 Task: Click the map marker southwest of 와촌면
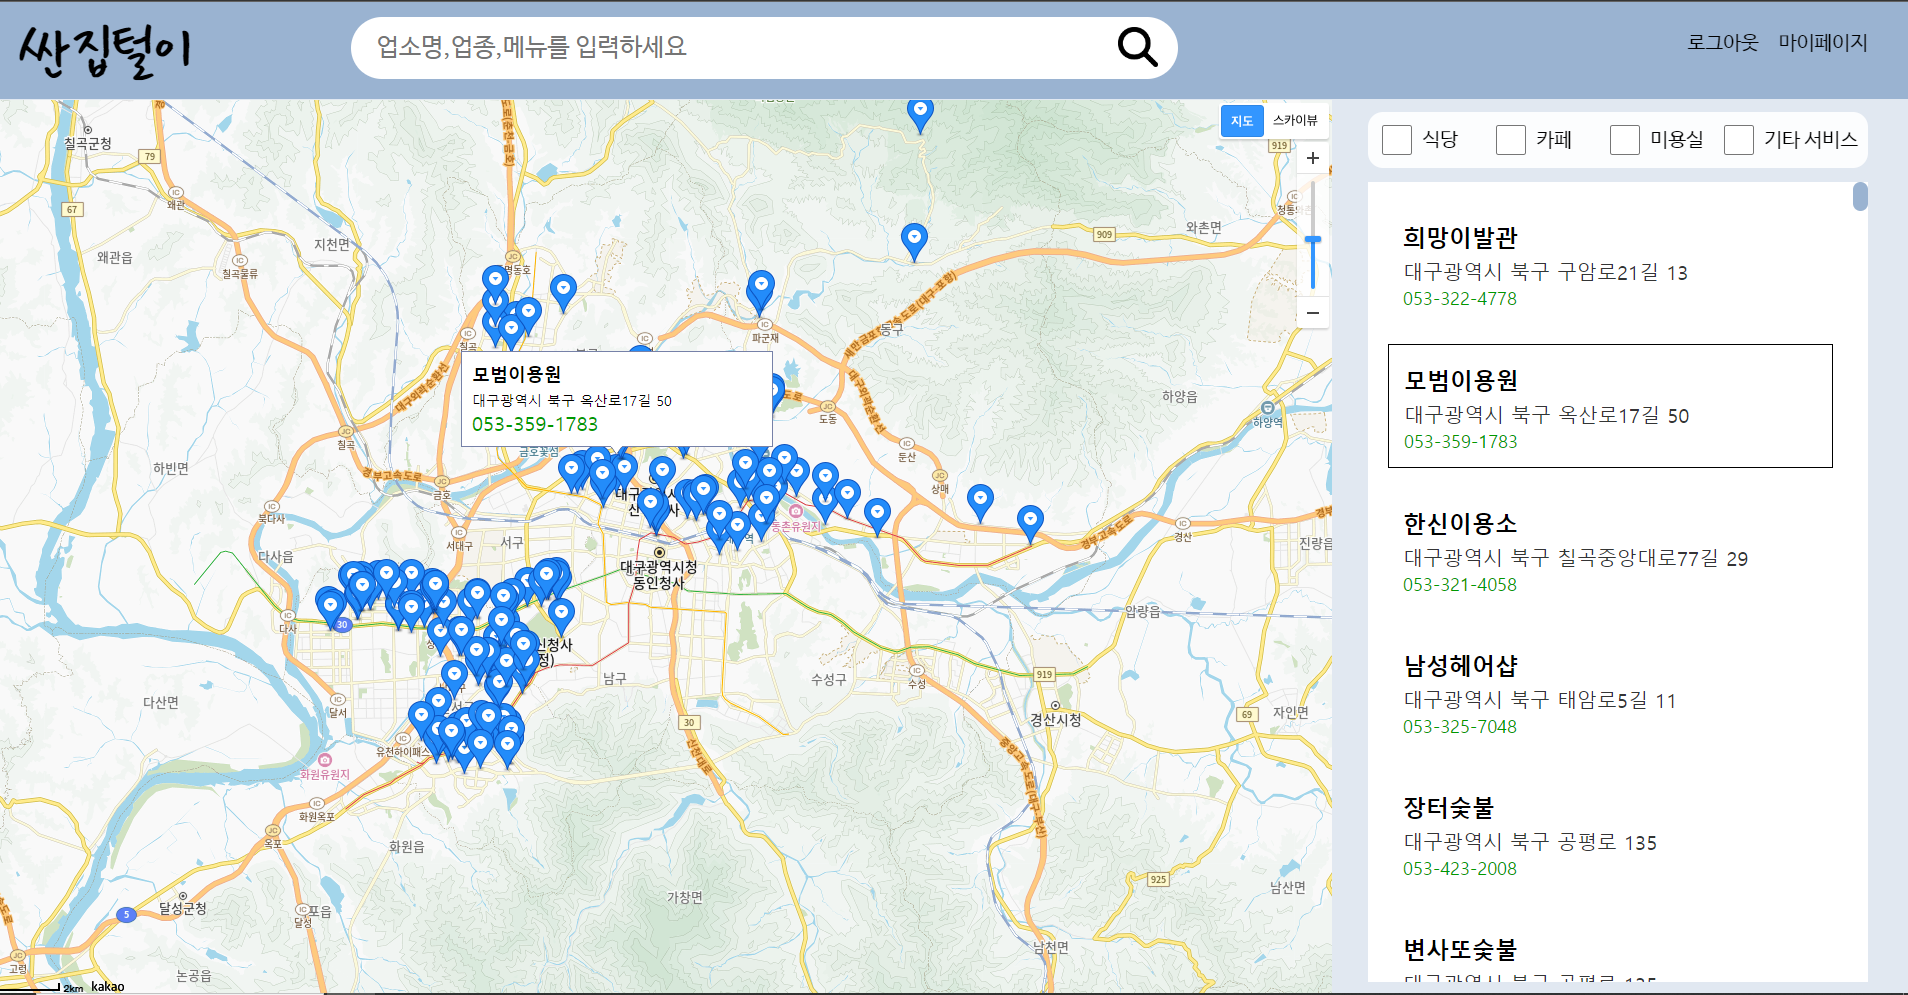pyautogui.click(x=914, y=242)
